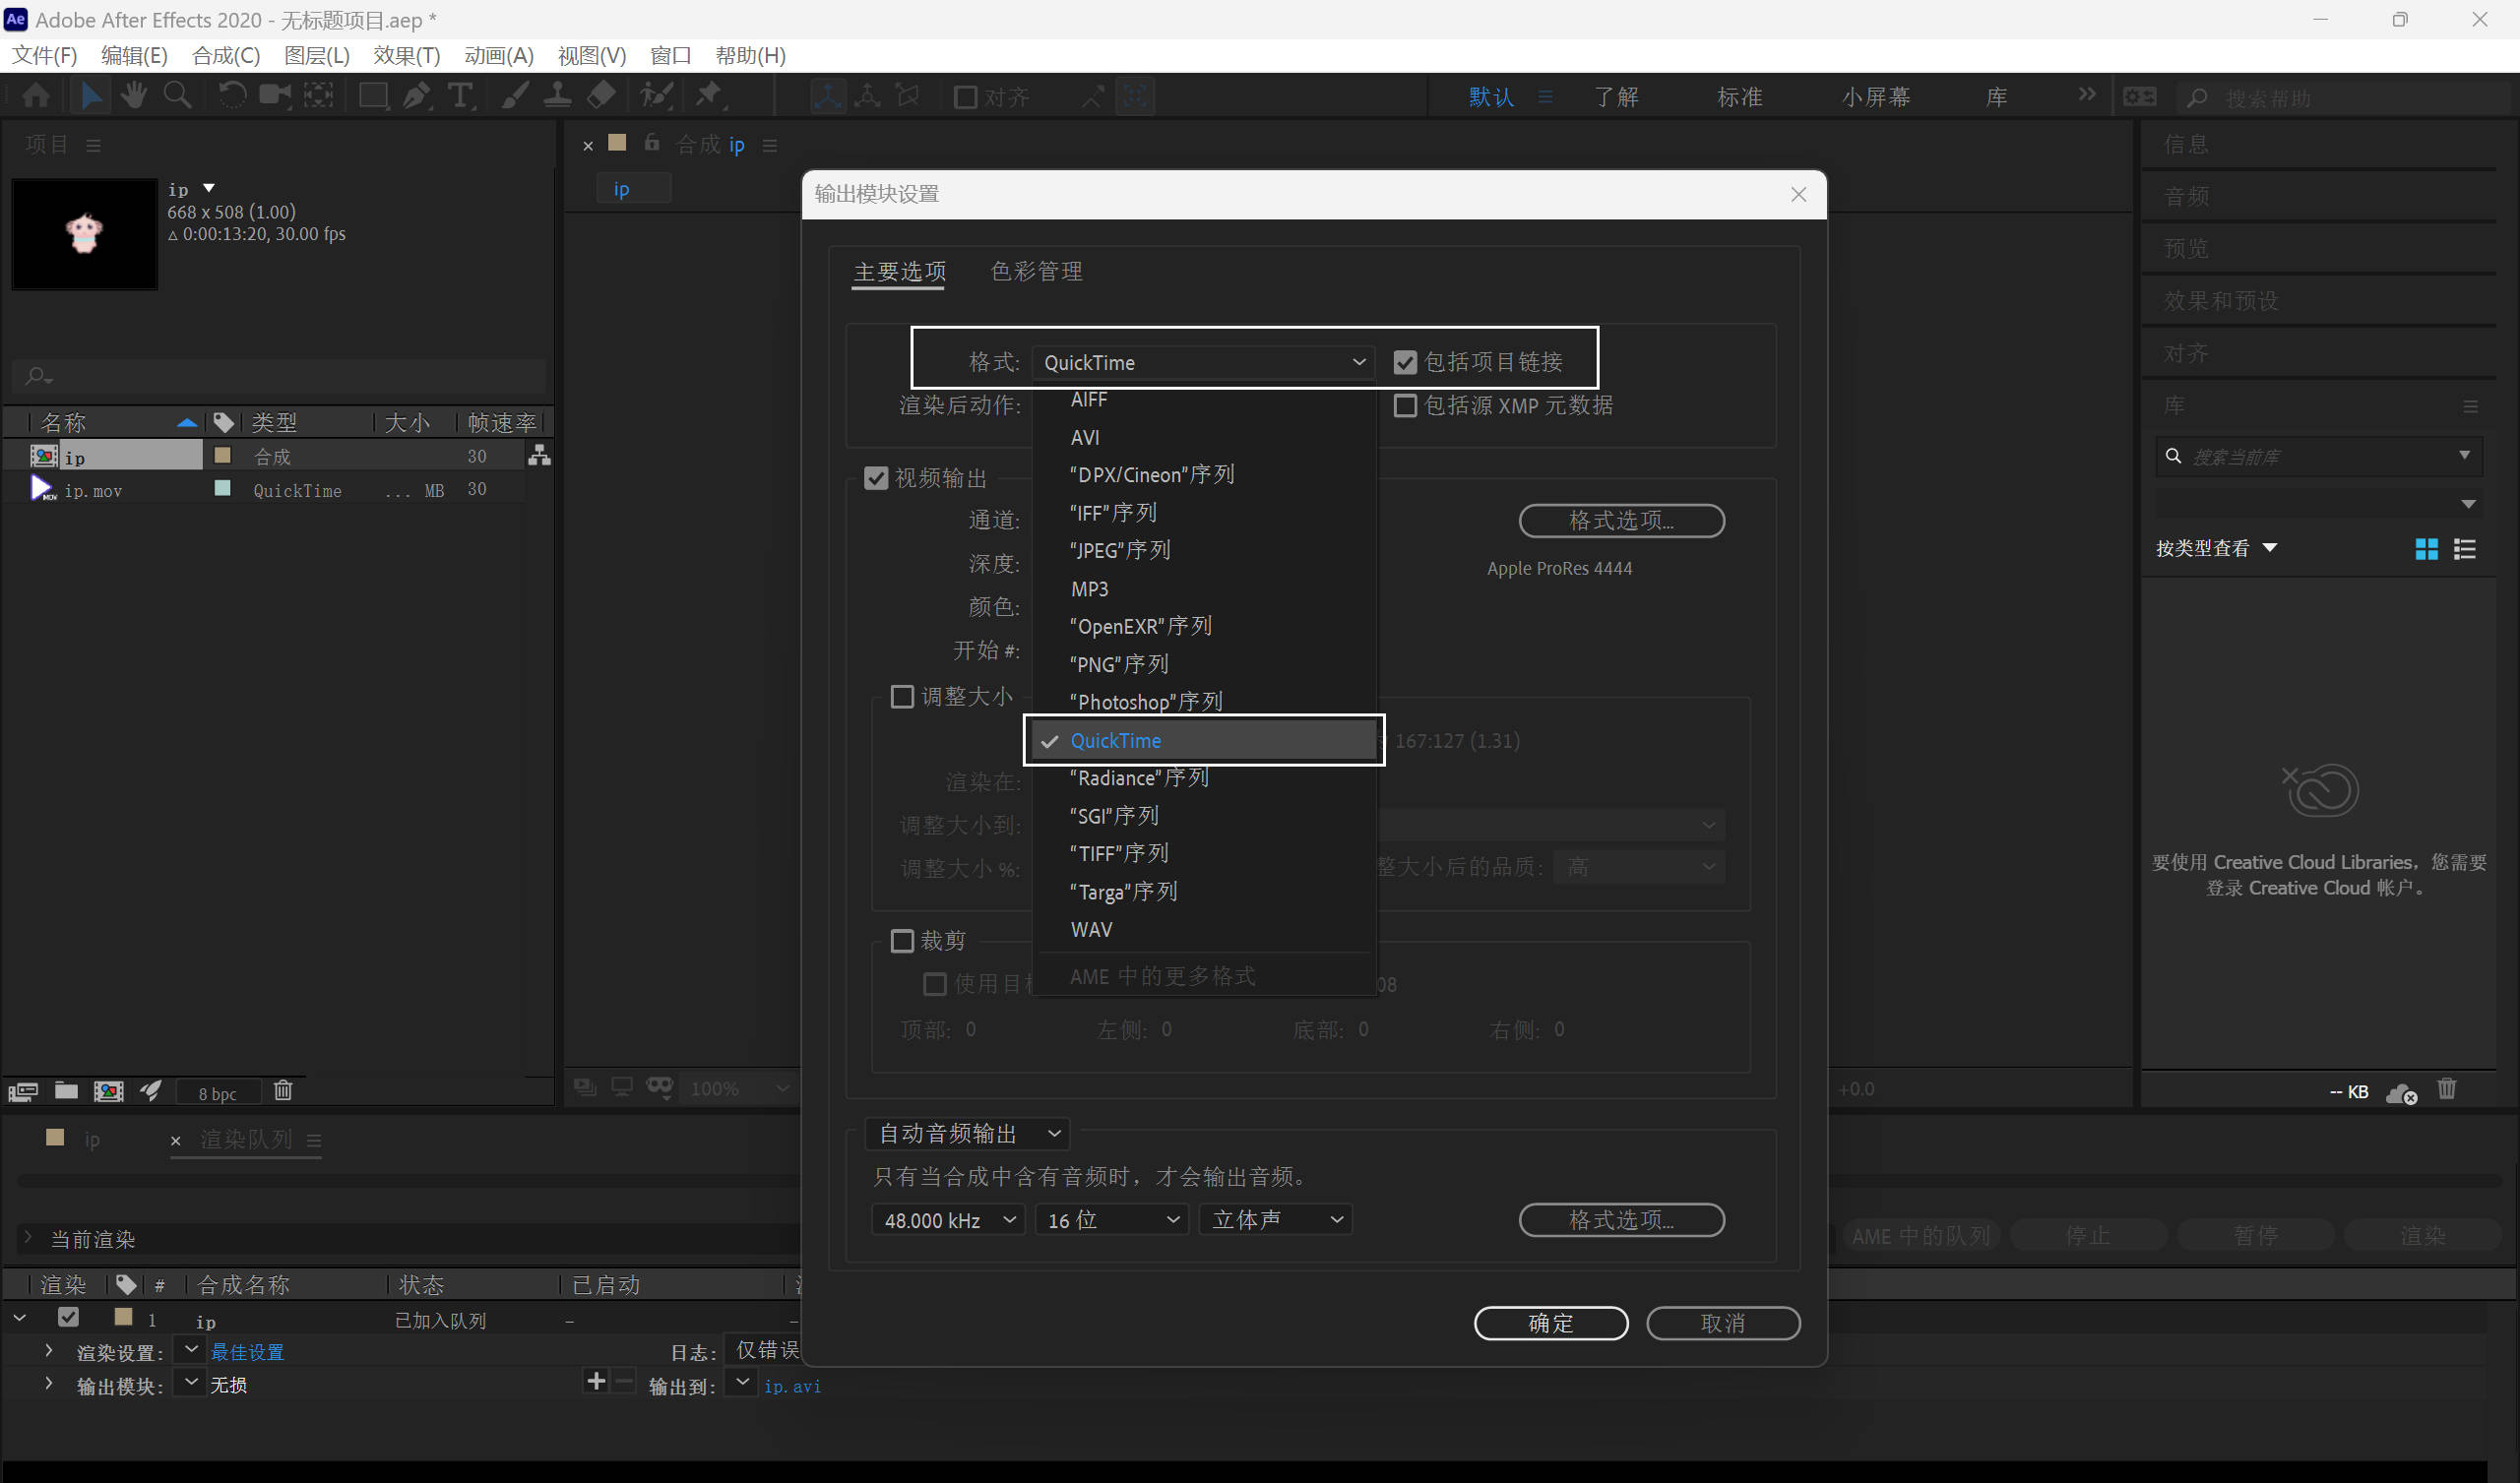
Task: Click the 确定 button
Action: [x=1550, y=1323]
